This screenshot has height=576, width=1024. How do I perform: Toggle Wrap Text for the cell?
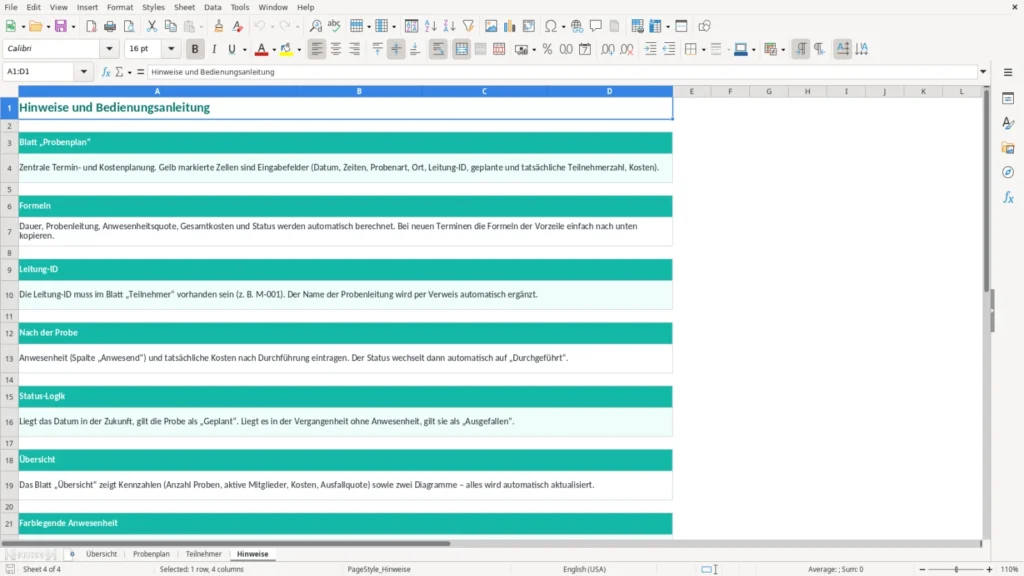tap(438, 49)
